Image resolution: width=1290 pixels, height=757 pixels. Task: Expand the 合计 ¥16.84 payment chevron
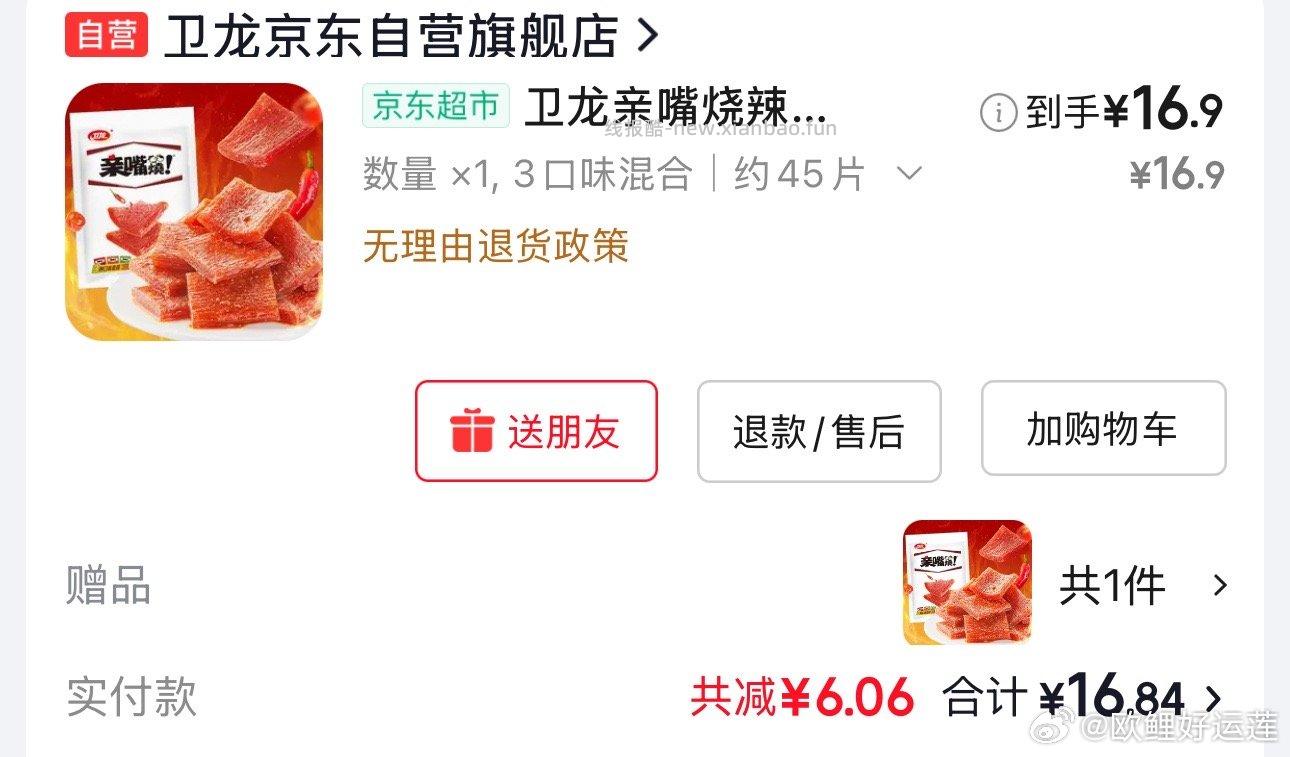tap(1213, 697)
